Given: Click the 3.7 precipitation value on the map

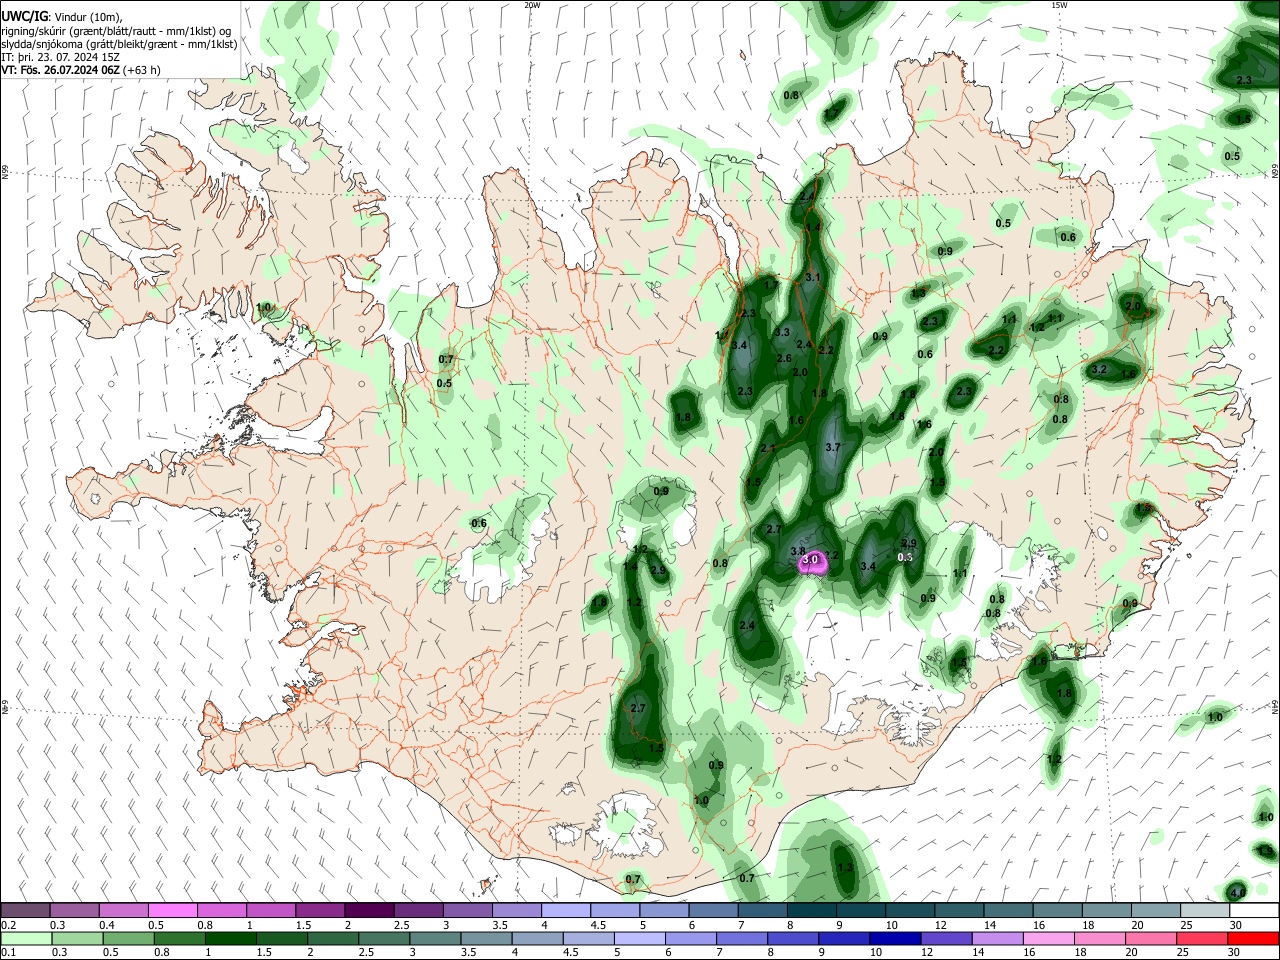Looking at the screenshot, I should tap(833, 448).
